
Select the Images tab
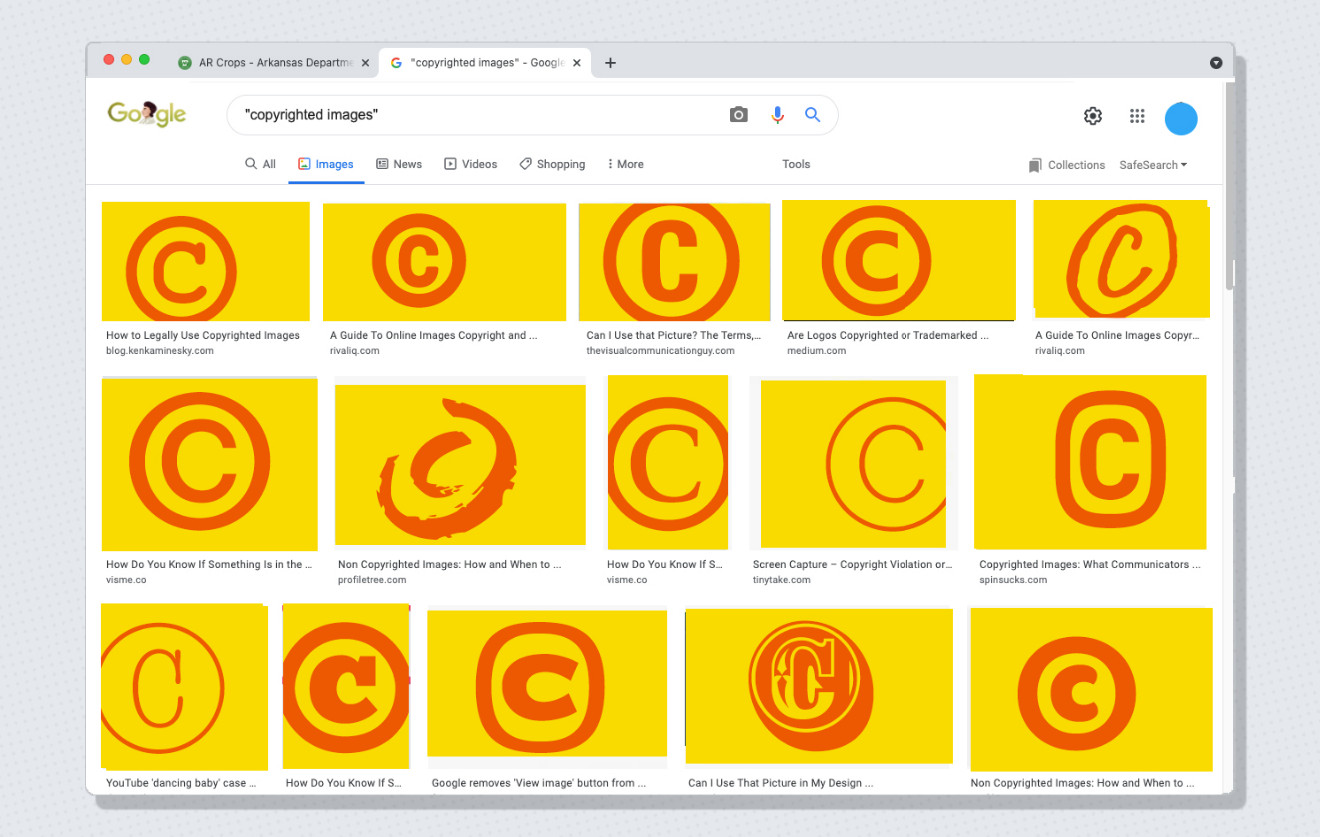326,164
